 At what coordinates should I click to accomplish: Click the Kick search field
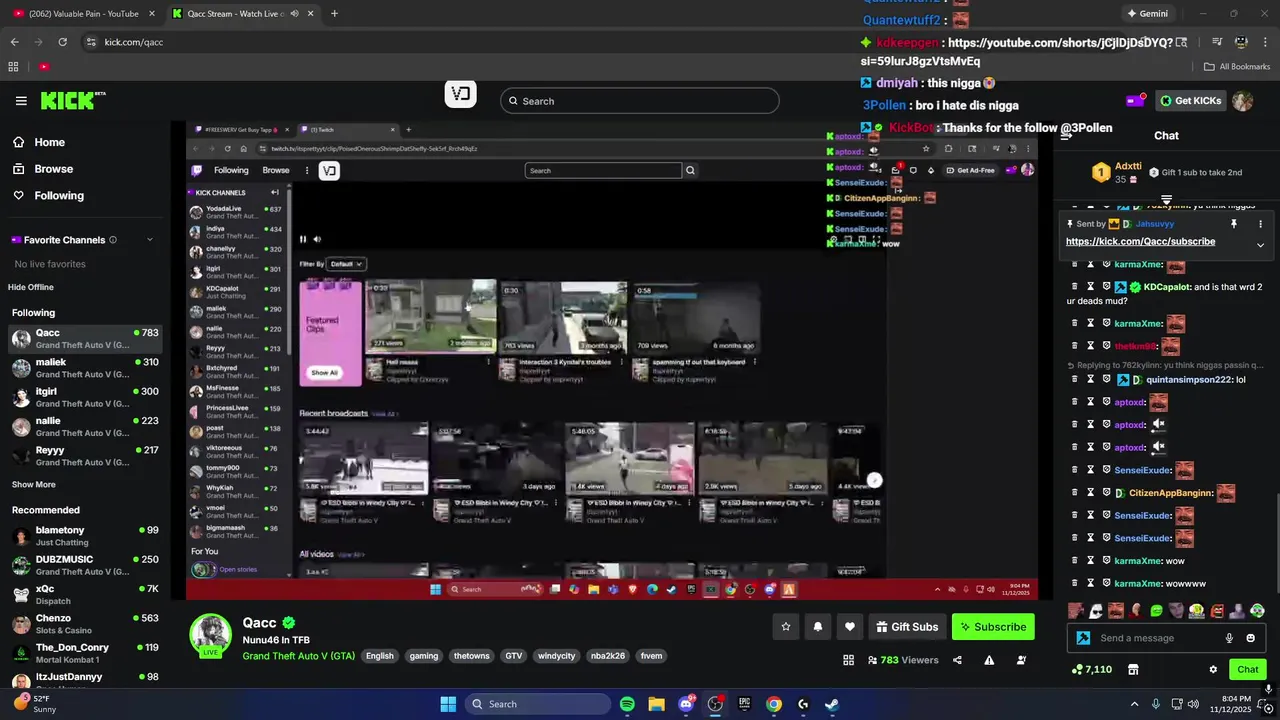640,101
